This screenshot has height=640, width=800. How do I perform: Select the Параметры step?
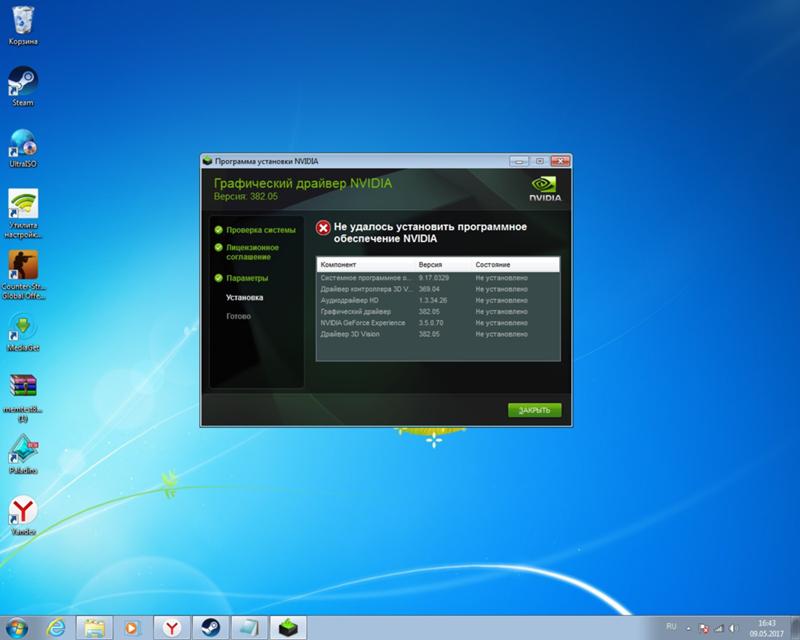click(247, 278)
